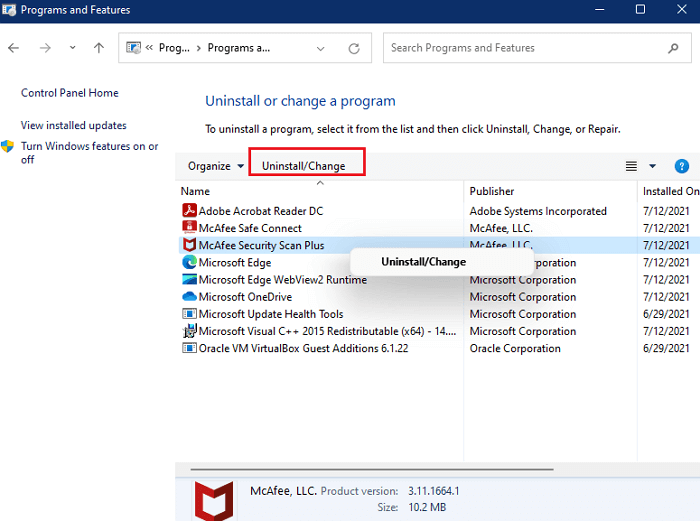The image size is (700, 521).
Task: Click the Microsoft Update Health Tools icon
Action: click(189, 313)
